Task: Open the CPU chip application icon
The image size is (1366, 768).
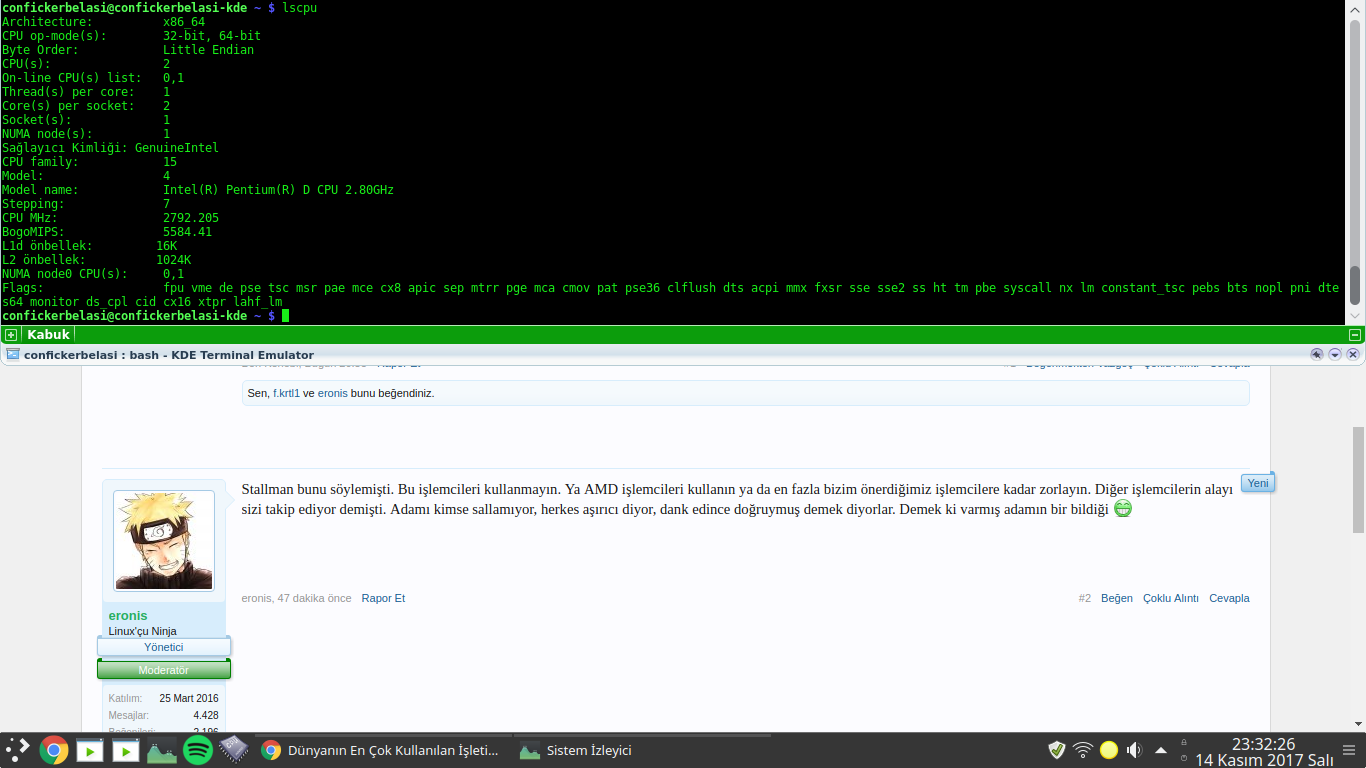Action: pyautogui.click(x=234, y=750)
